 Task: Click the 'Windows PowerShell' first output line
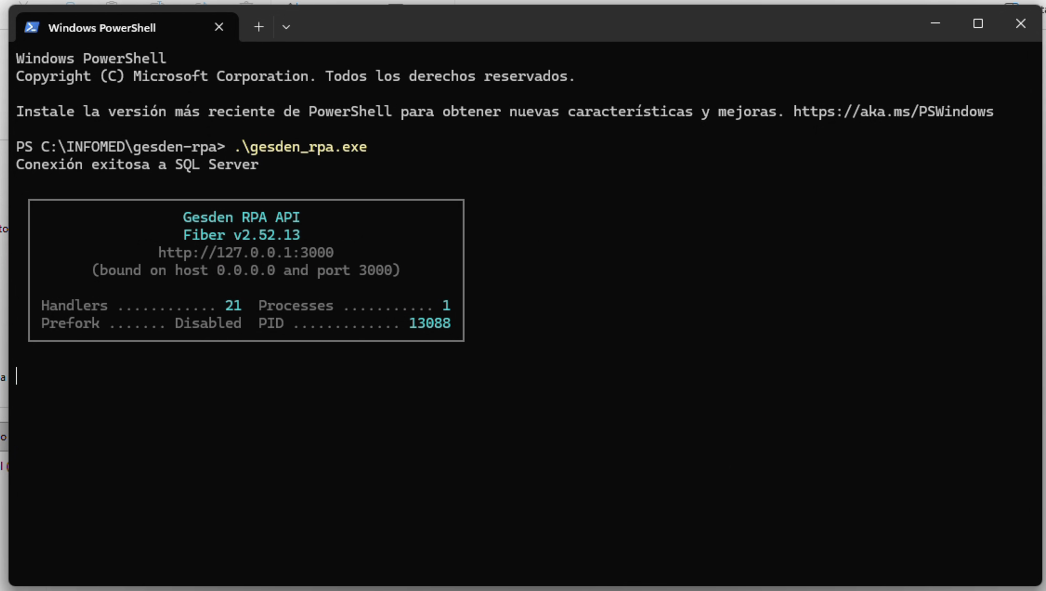pyautogui.click(x=91, y=59)
